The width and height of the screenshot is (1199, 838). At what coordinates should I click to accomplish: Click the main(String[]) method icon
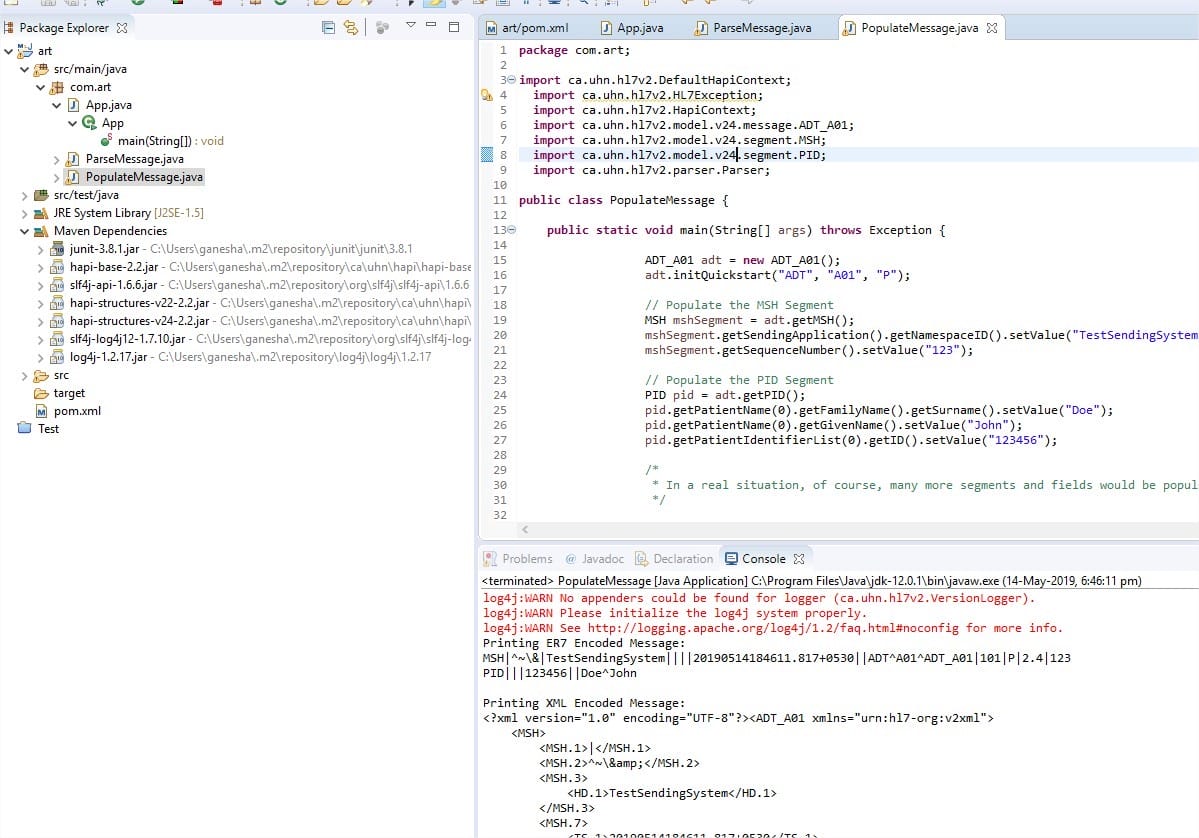[x=106, y=140]
